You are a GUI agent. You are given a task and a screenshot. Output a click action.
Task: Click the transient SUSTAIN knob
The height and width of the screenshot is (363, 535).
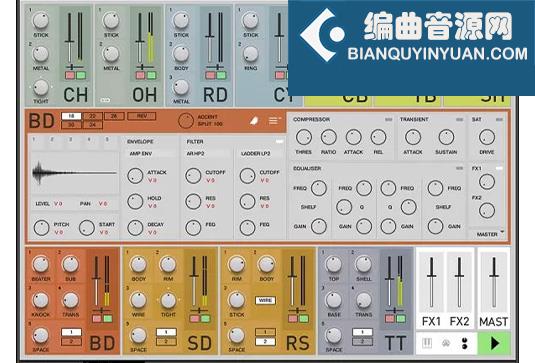(446, 137)
